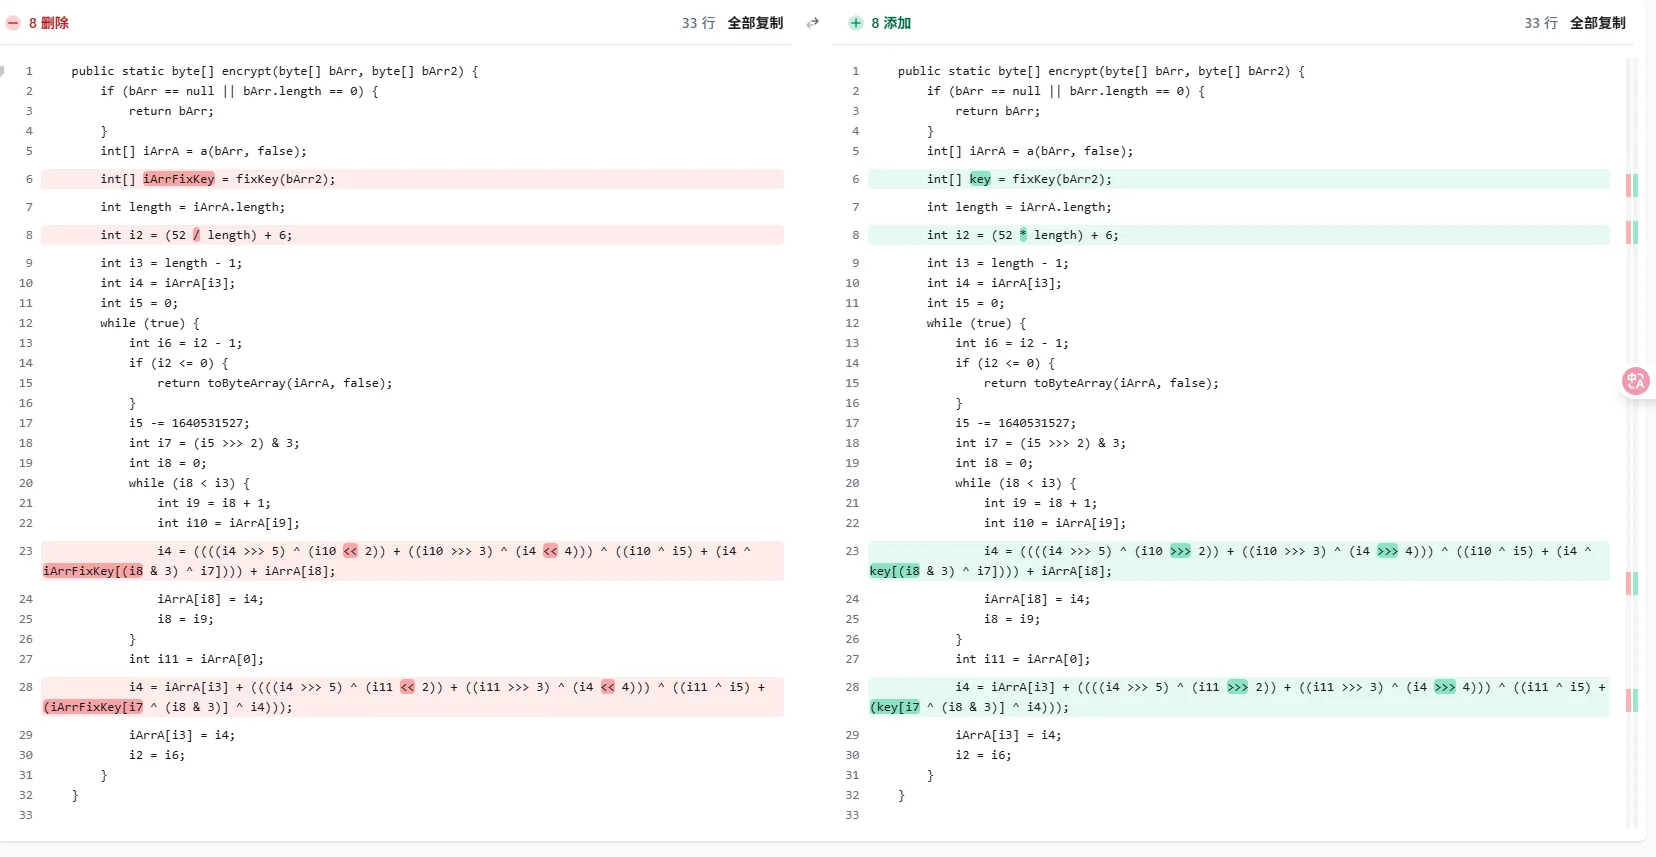Jump to line 6 change marker in minimap

pos(1631,185)
